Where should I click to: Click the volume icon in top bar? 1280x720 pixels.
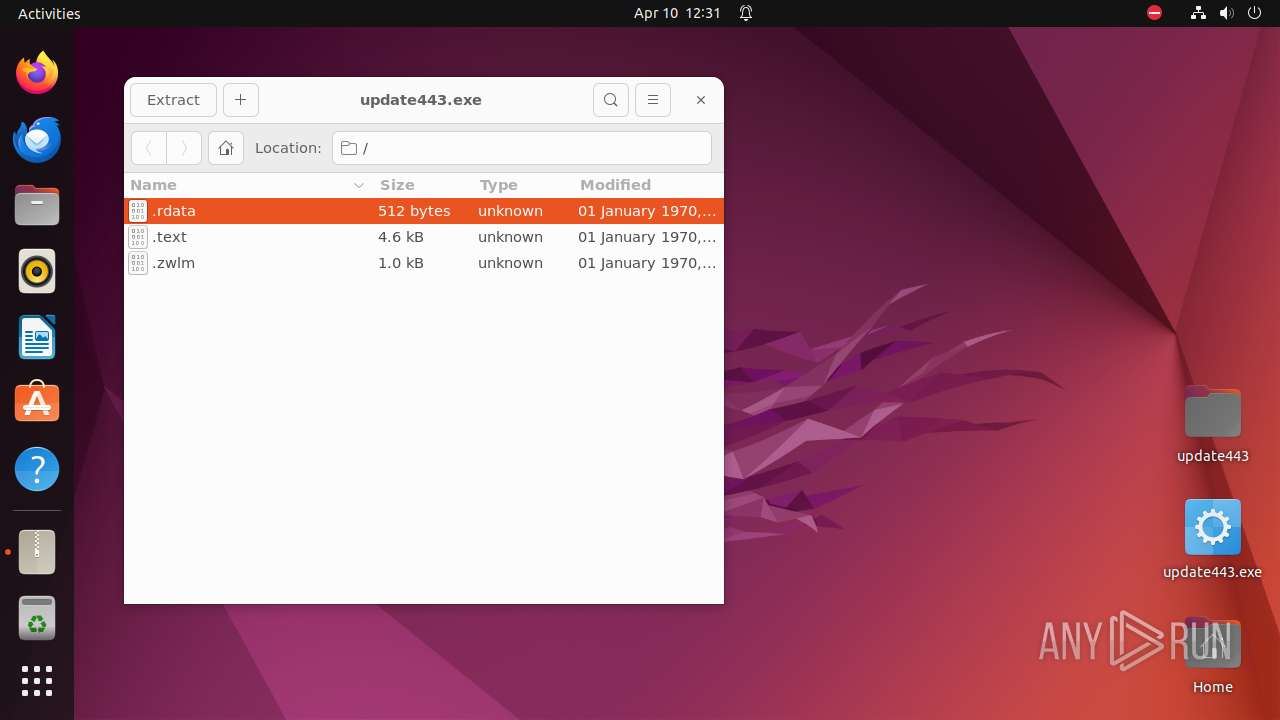pyautogui.click(x=1226, y=13)
